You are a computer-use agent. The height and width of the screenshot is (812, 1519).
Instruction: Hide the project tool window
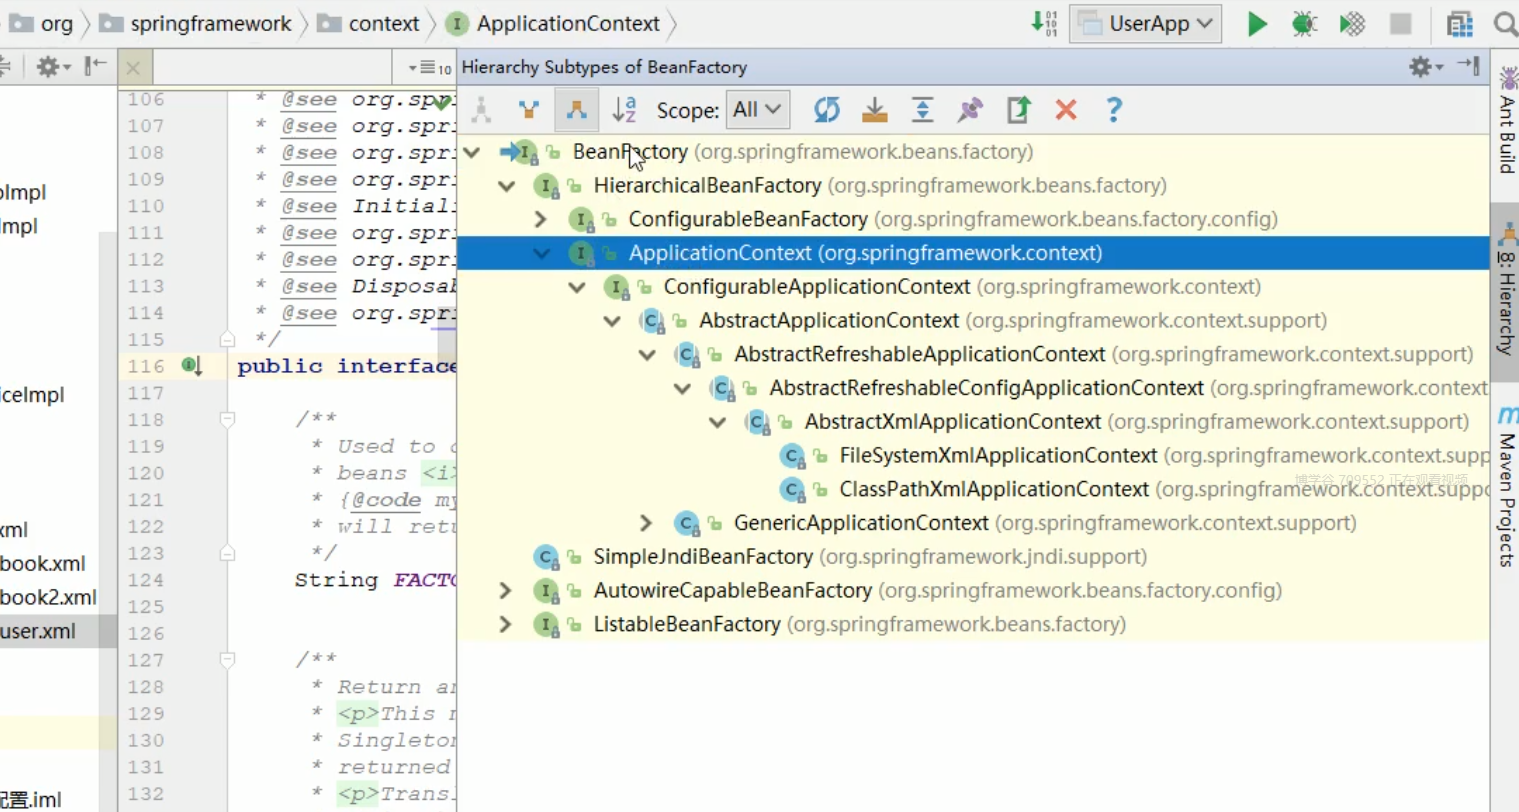(96, 67)
